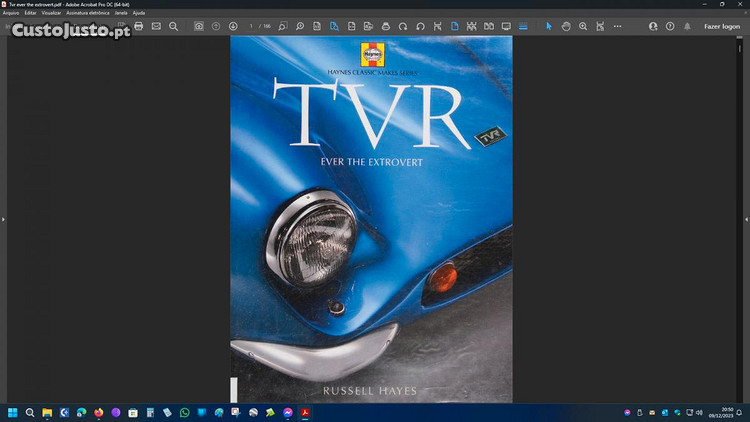
Task: Click the Windows Start button
Action: pos(13,412)
